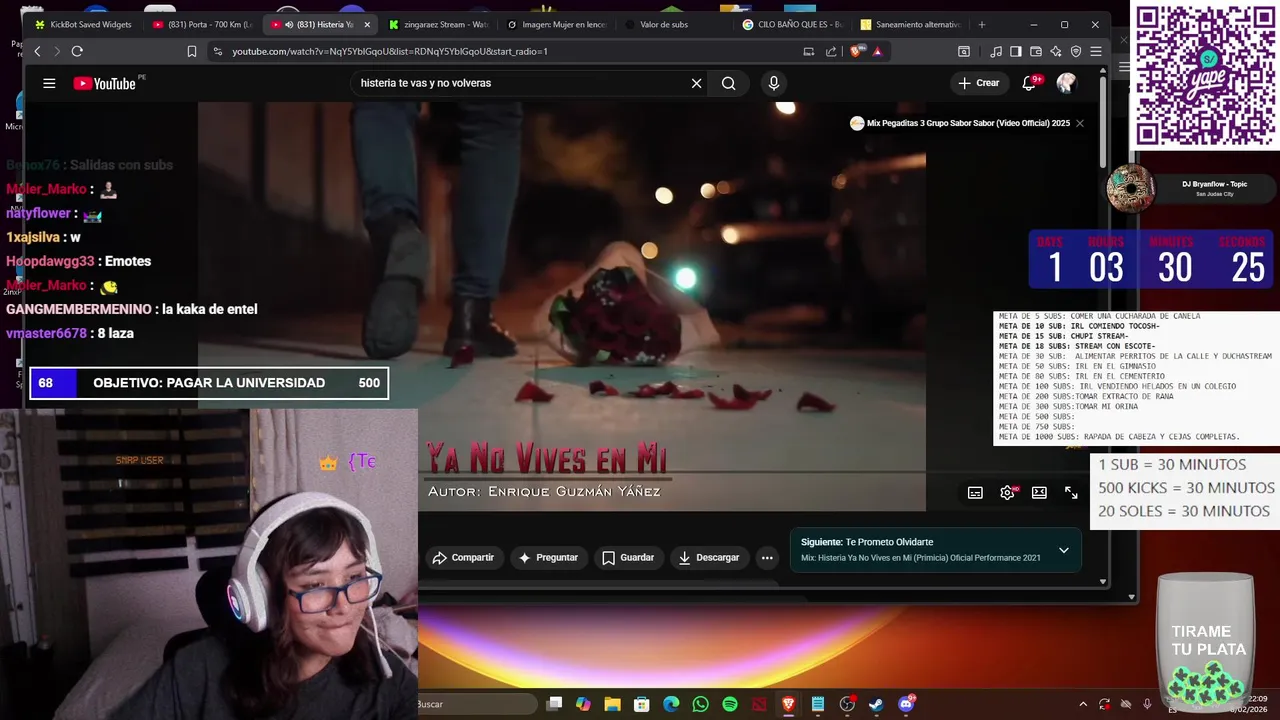Image resolution: width=1280 pixels, height=720 pixels.
Task: Click the Descargar button
Action: coord(708,558)
